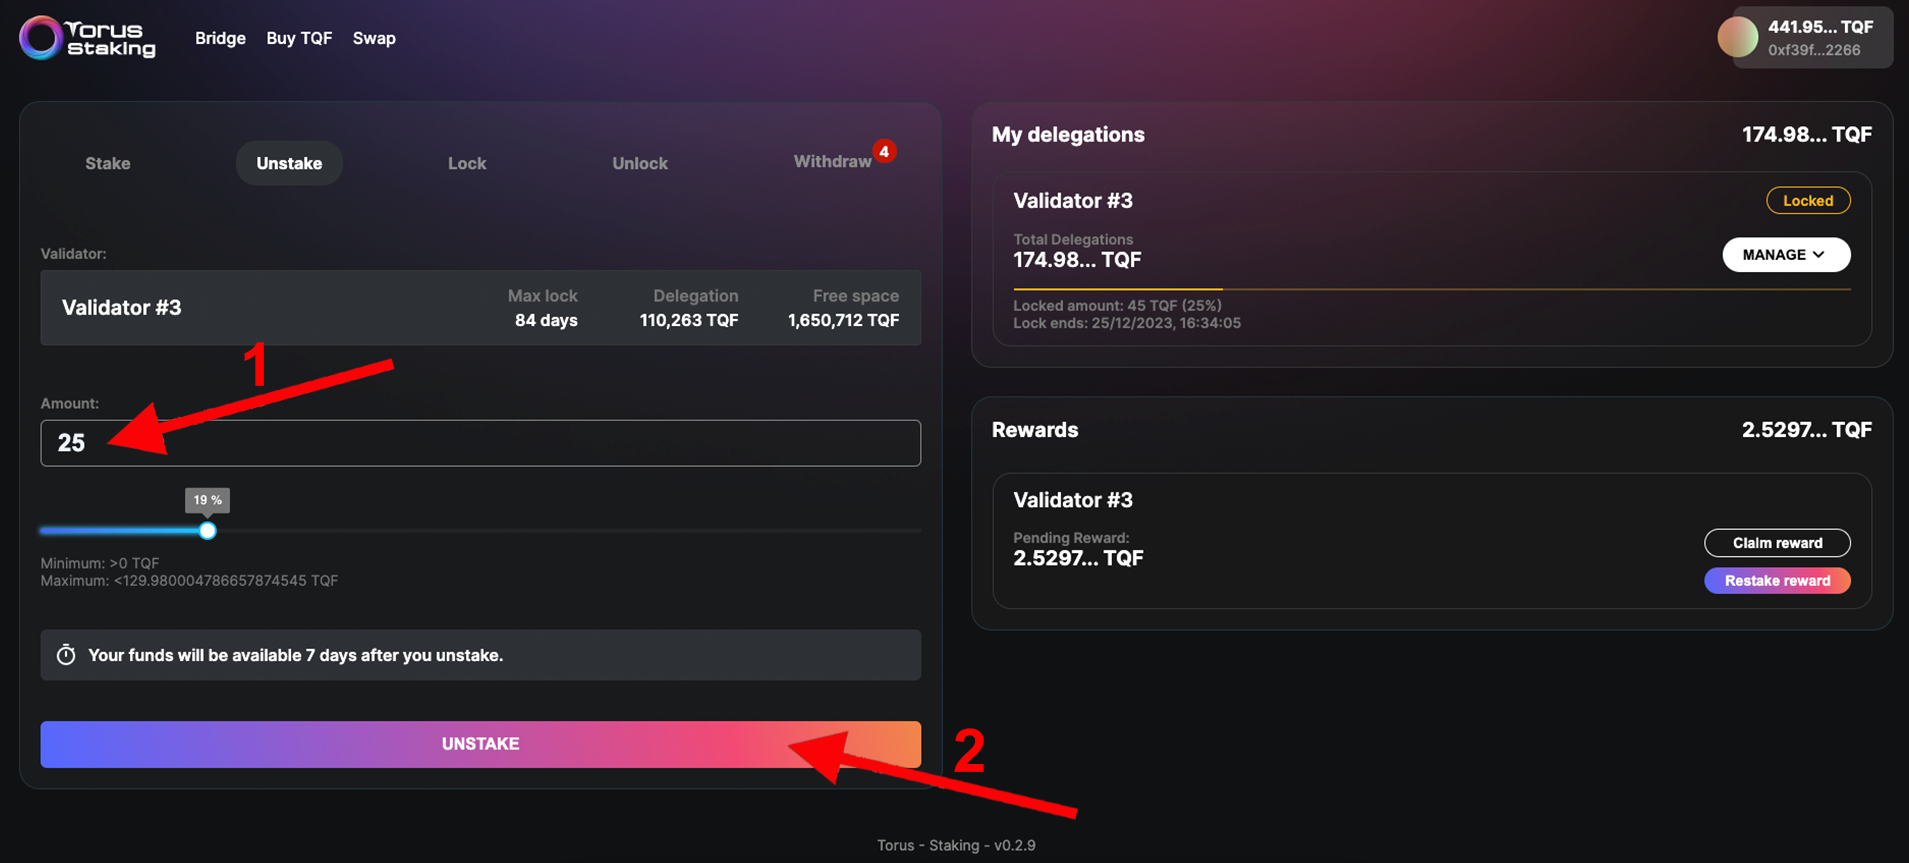Click the '84 days' max lock value

coord(546,320)
